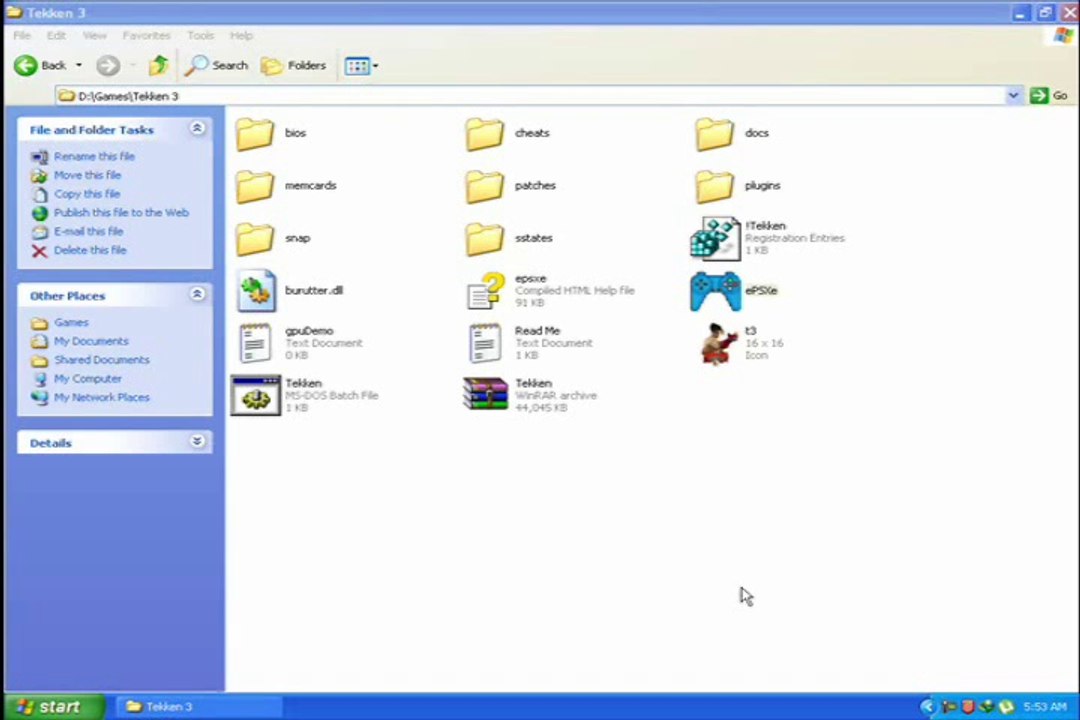Click the Tekken 3 taskbar button
This screenshot has height=720, width=1080.
point(200,707)
